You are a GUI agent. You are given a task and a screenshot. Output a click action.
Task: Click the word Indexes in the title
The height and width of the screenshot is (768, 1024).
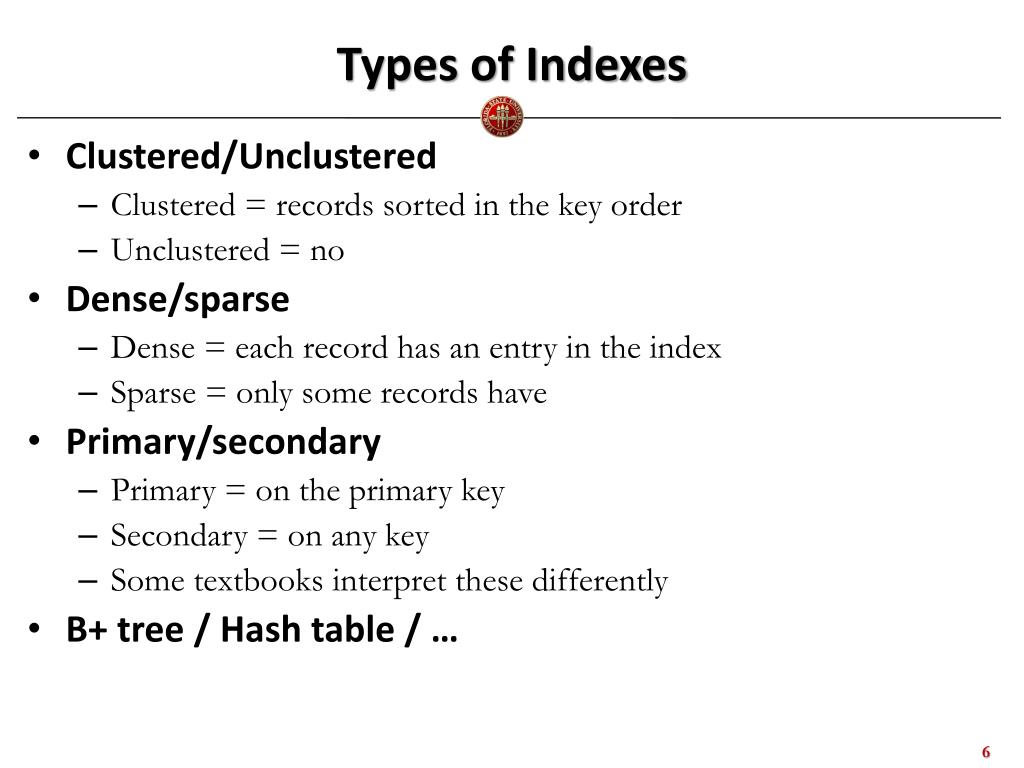(x=606, y=65)
